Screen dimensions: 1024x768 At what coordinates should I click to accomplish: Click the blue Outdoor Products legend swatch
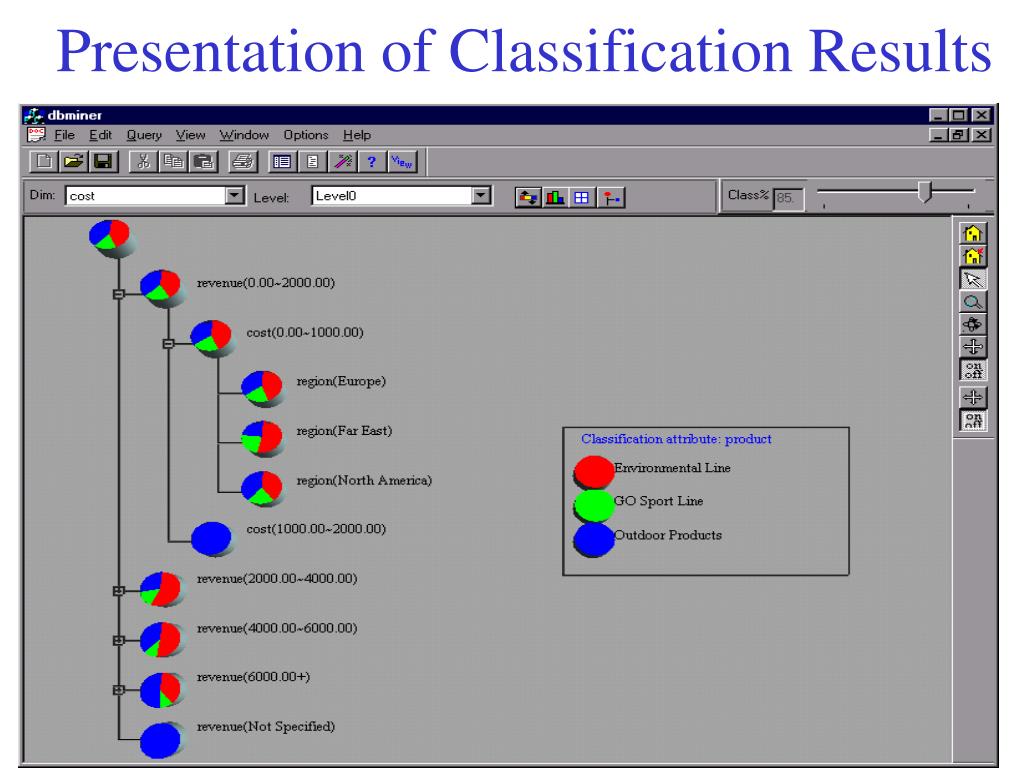coord(594,539)
